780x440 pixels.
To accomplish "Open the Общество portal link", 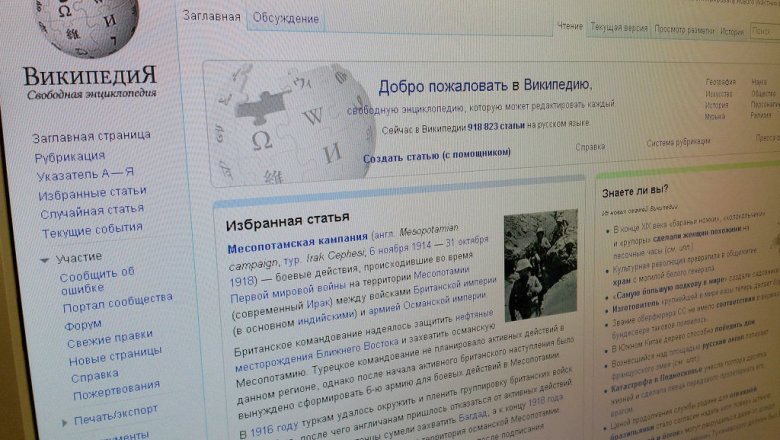I will coord(763,93).
